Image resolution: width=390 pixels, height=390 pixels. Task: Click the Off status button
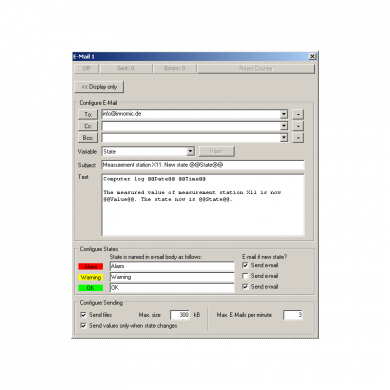pos(86,69)
